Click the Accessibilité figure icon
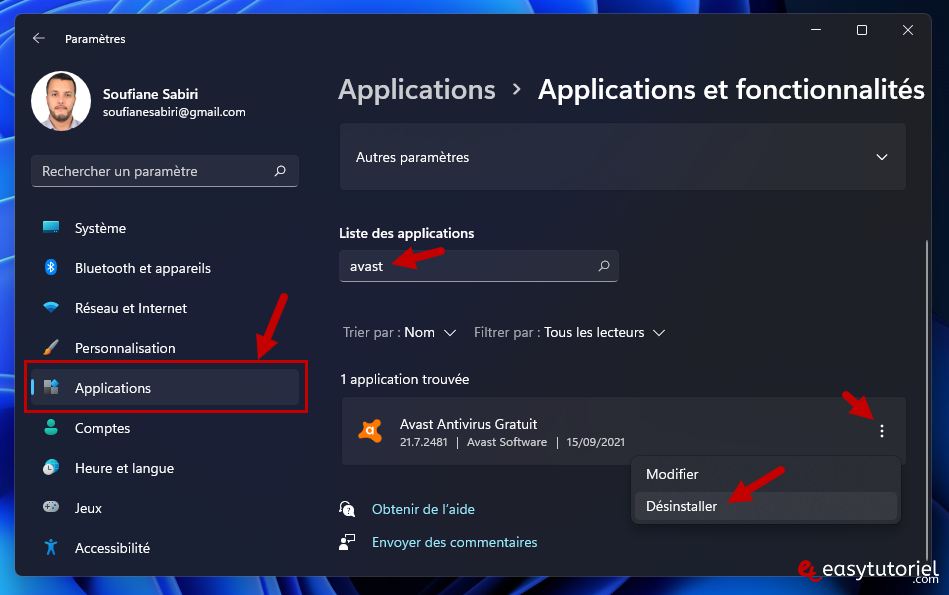 pyautogui.click(x=51, y=547)
